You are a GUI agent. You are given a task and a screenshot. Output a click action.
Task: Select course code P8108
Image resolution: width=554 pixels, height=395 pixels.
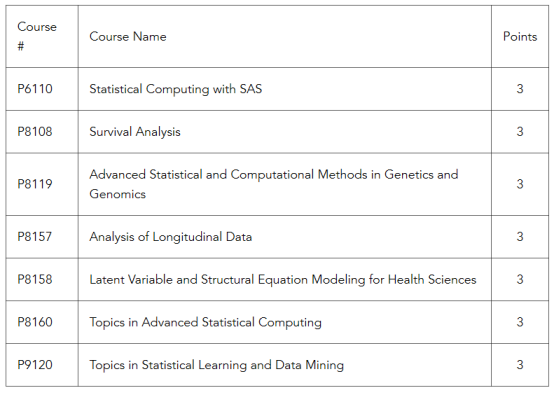[35, 132]
